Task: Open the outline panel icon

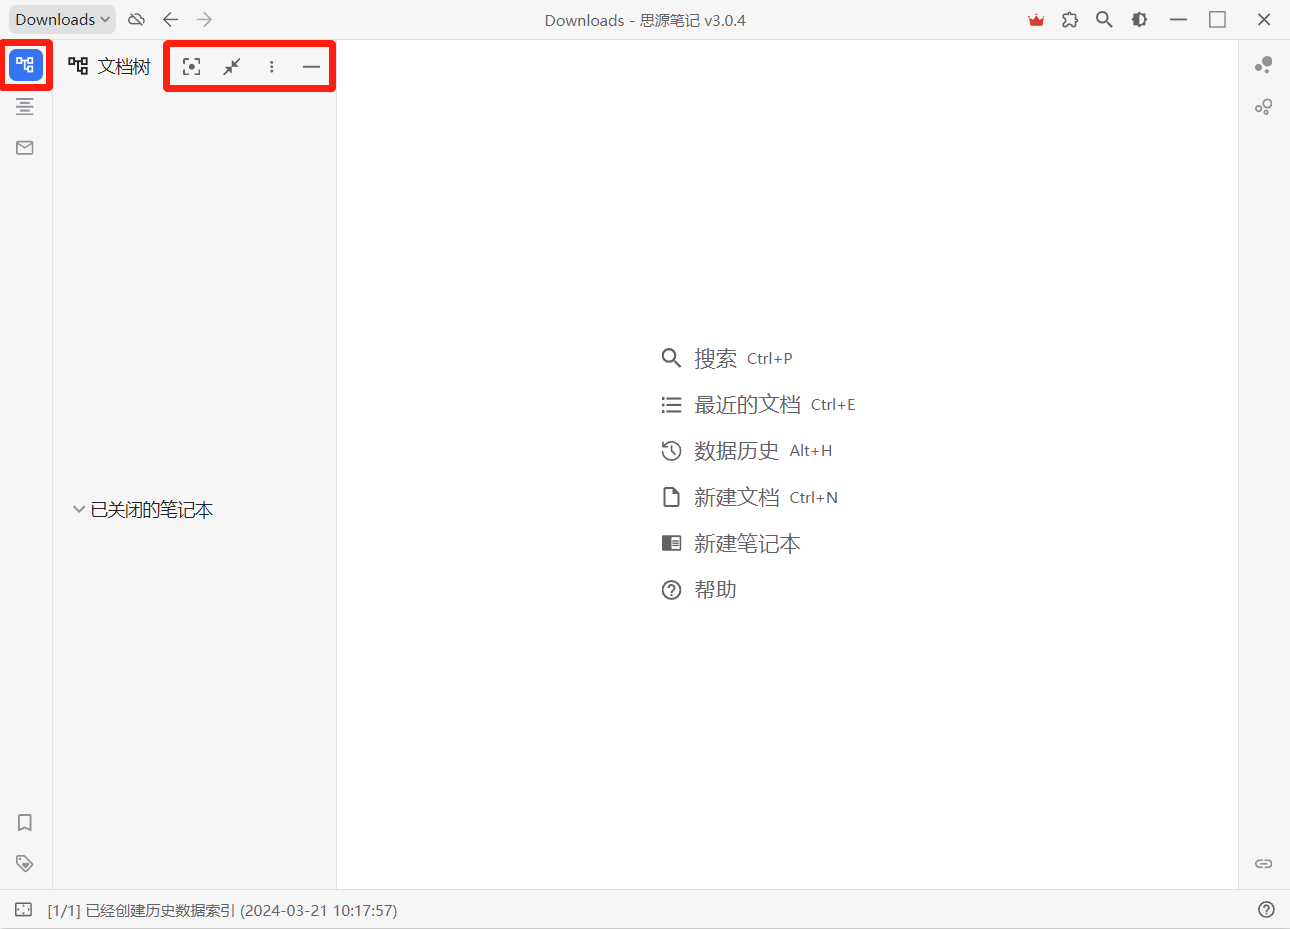Action: click(25, 106)
